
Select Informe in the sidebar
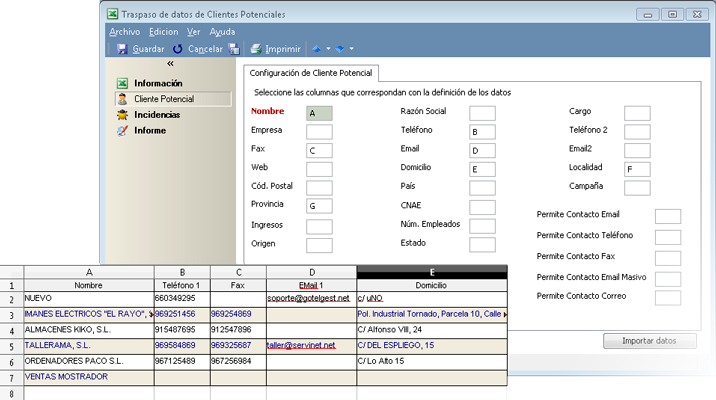[x=150, y=131]
